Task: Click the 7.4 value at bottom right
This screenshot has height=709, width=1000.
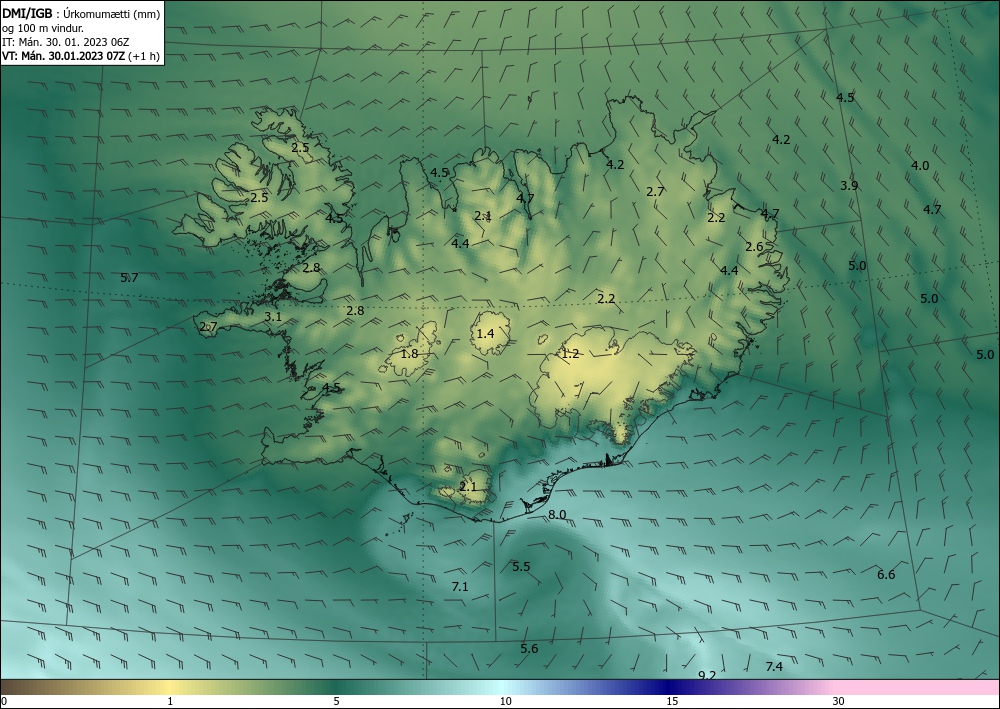Action: point(774,666)
